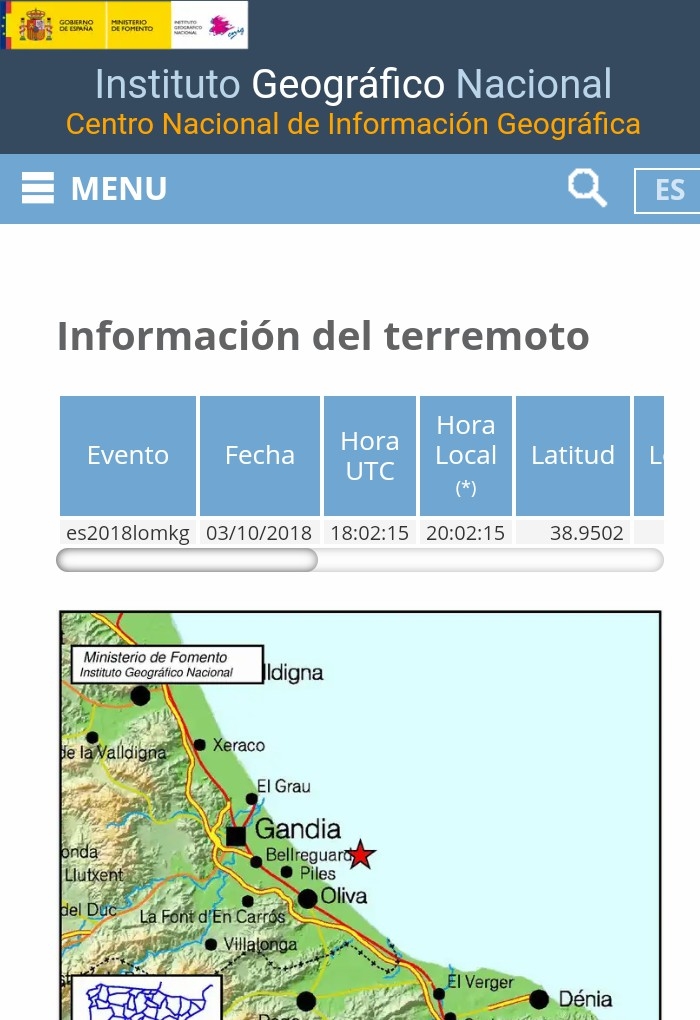Open the hamburger MENU icon
Viewport: 700px width, 1020px height.
click(38, 188)
